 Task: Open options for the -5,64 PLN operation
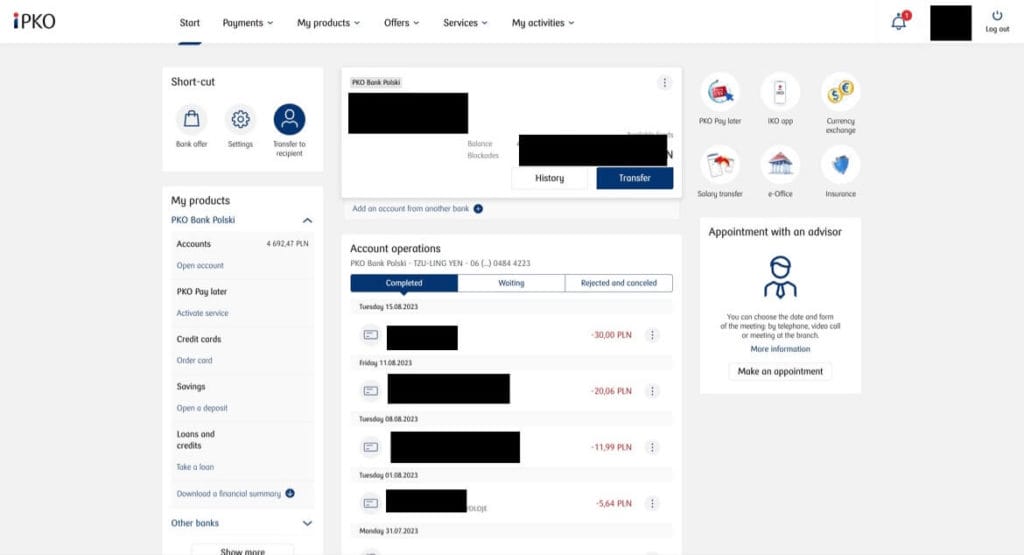coord(652,503)
